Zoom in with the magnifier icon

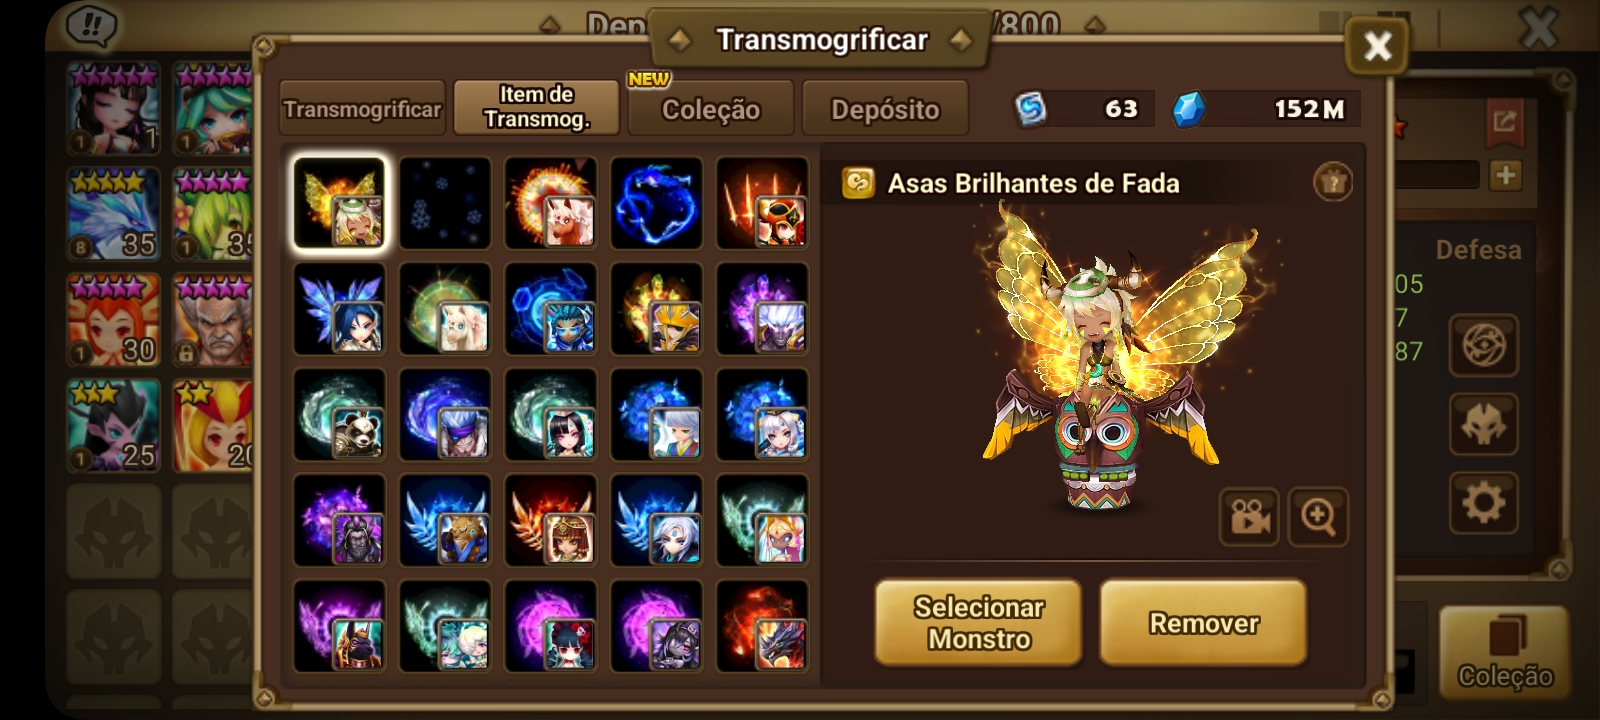(1318, 517)
